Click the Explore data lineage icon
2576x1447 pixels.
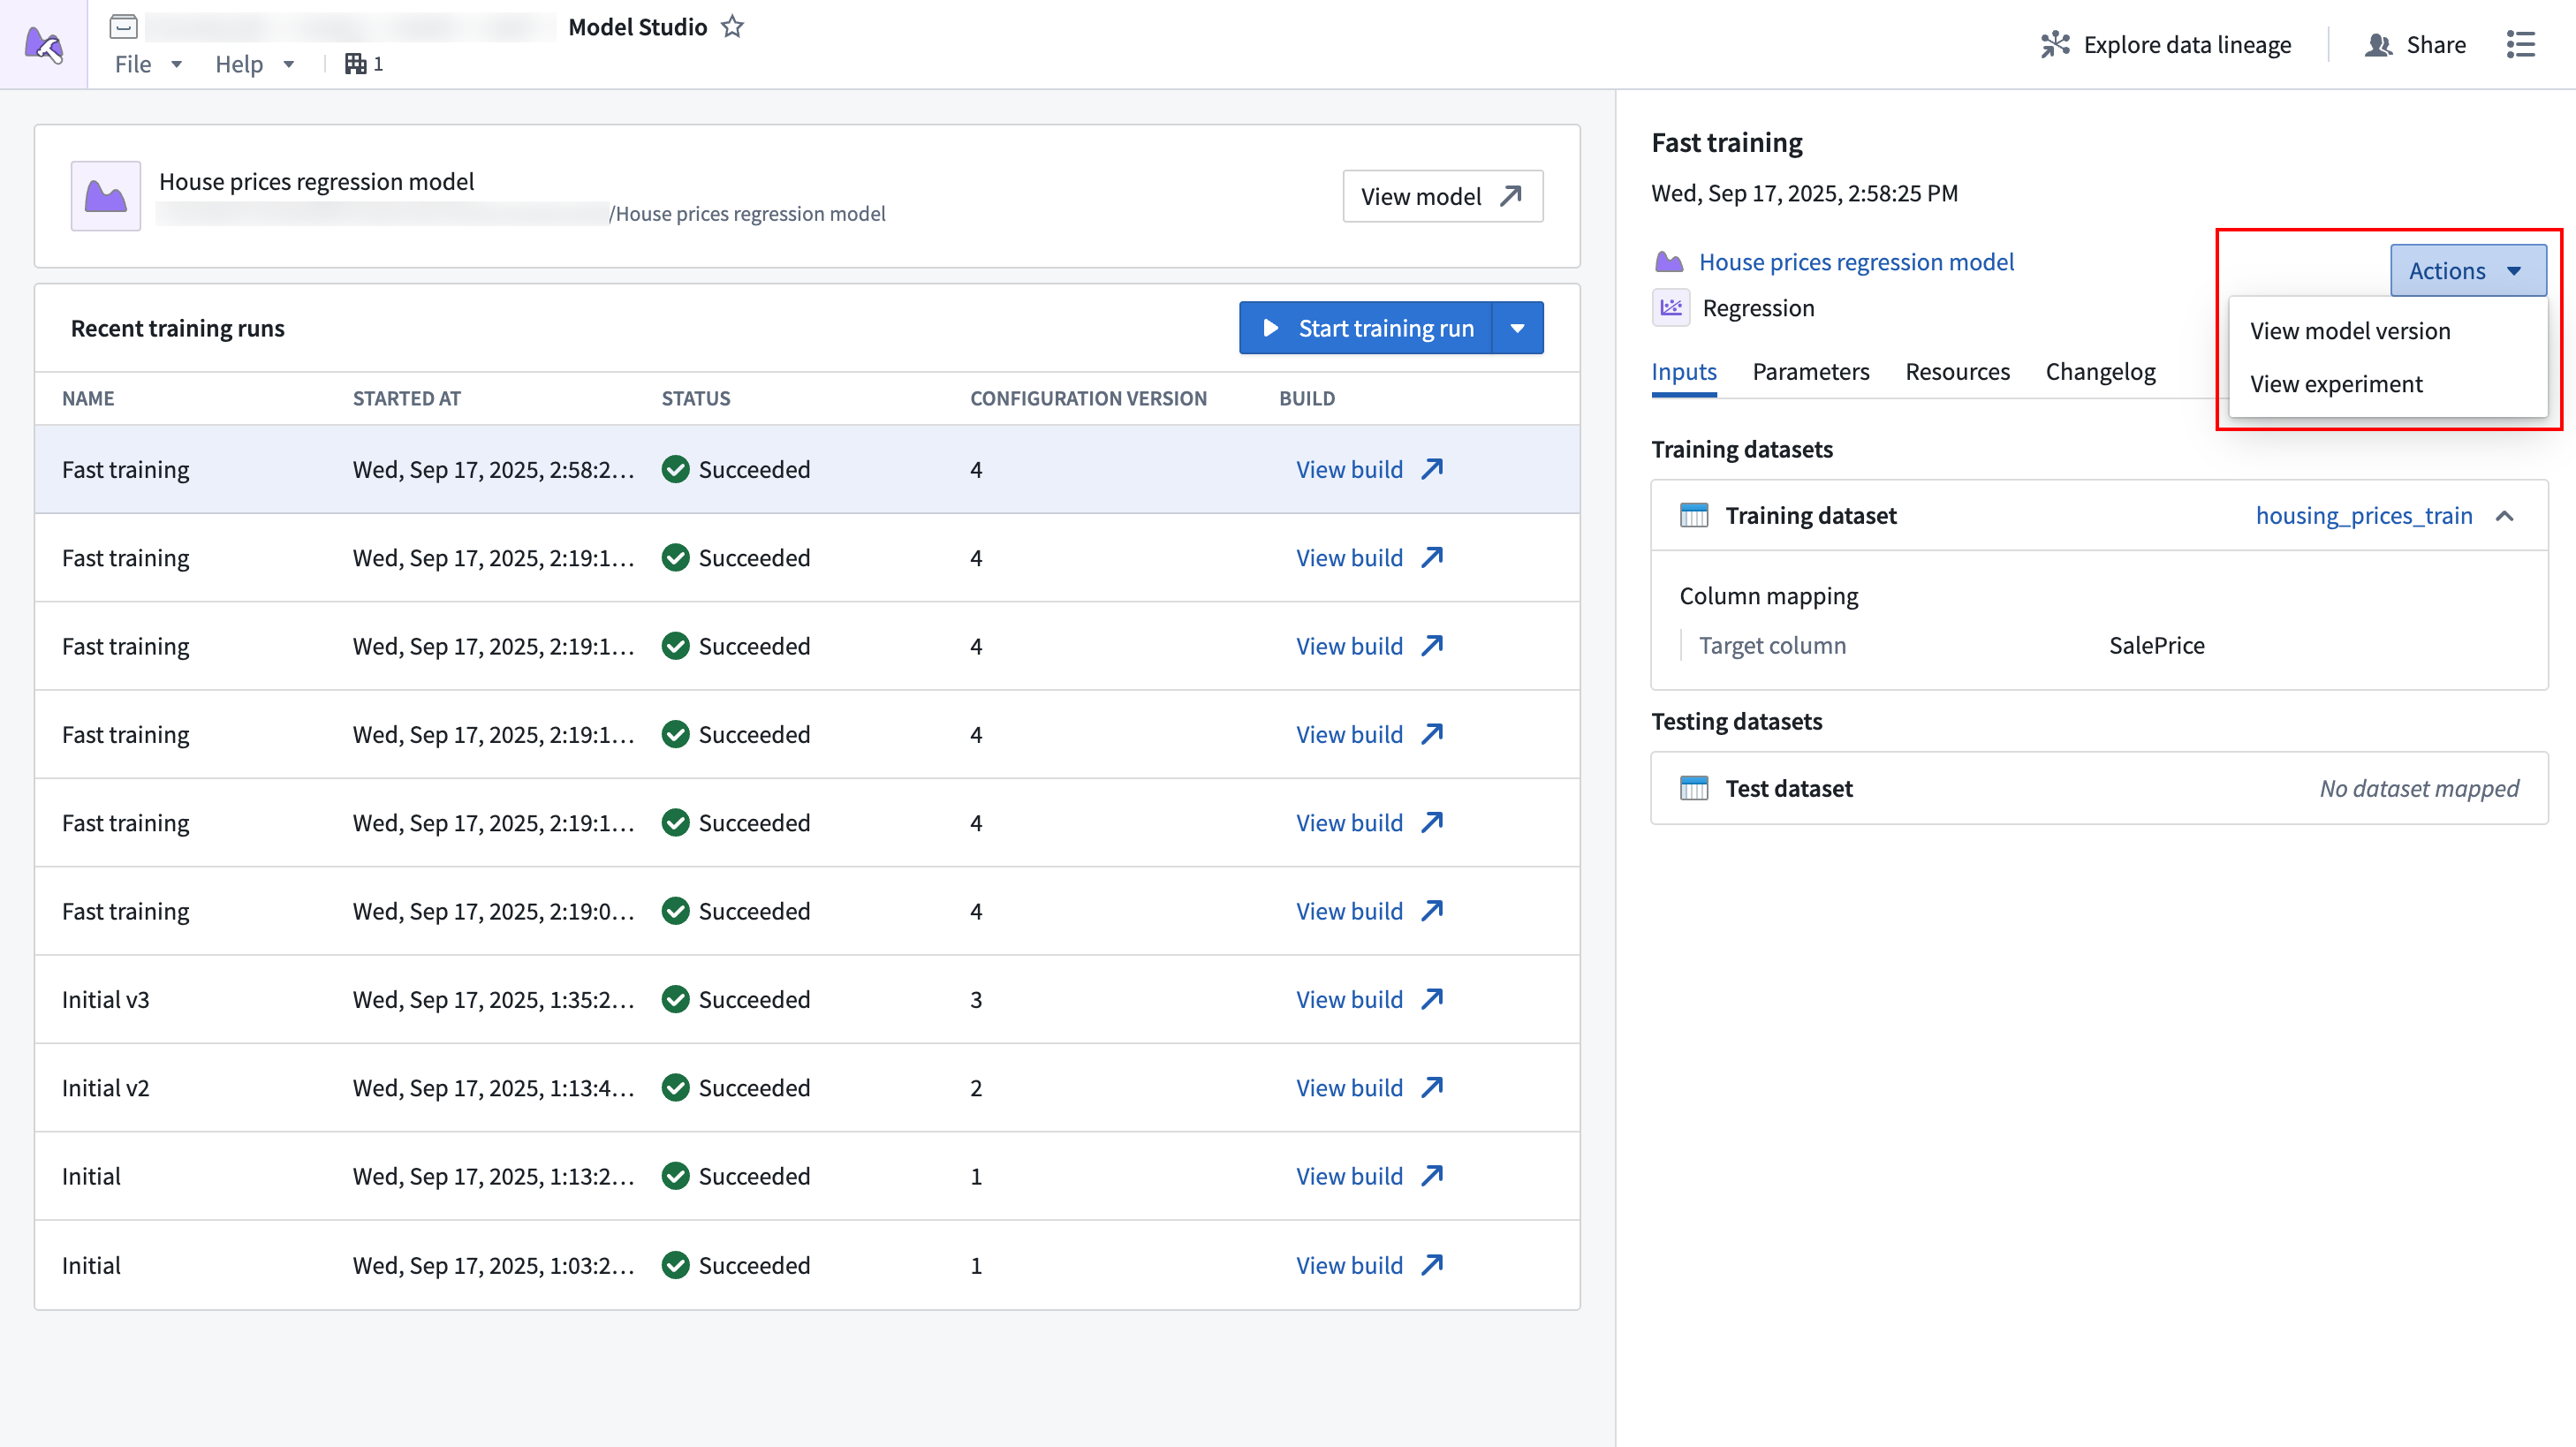2056,44
